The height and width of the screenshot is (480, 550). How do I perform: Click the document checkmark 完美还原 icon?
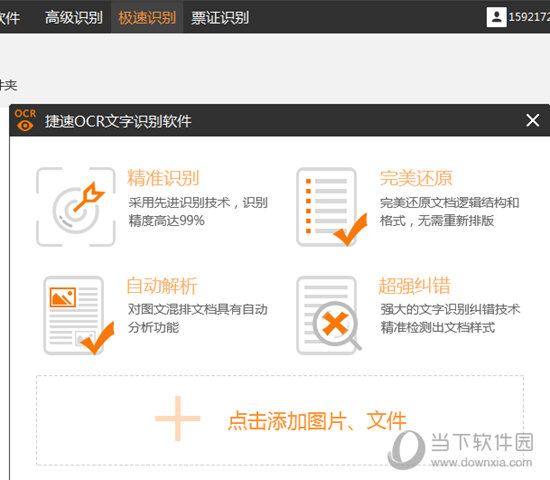click(x=331, y=207)
